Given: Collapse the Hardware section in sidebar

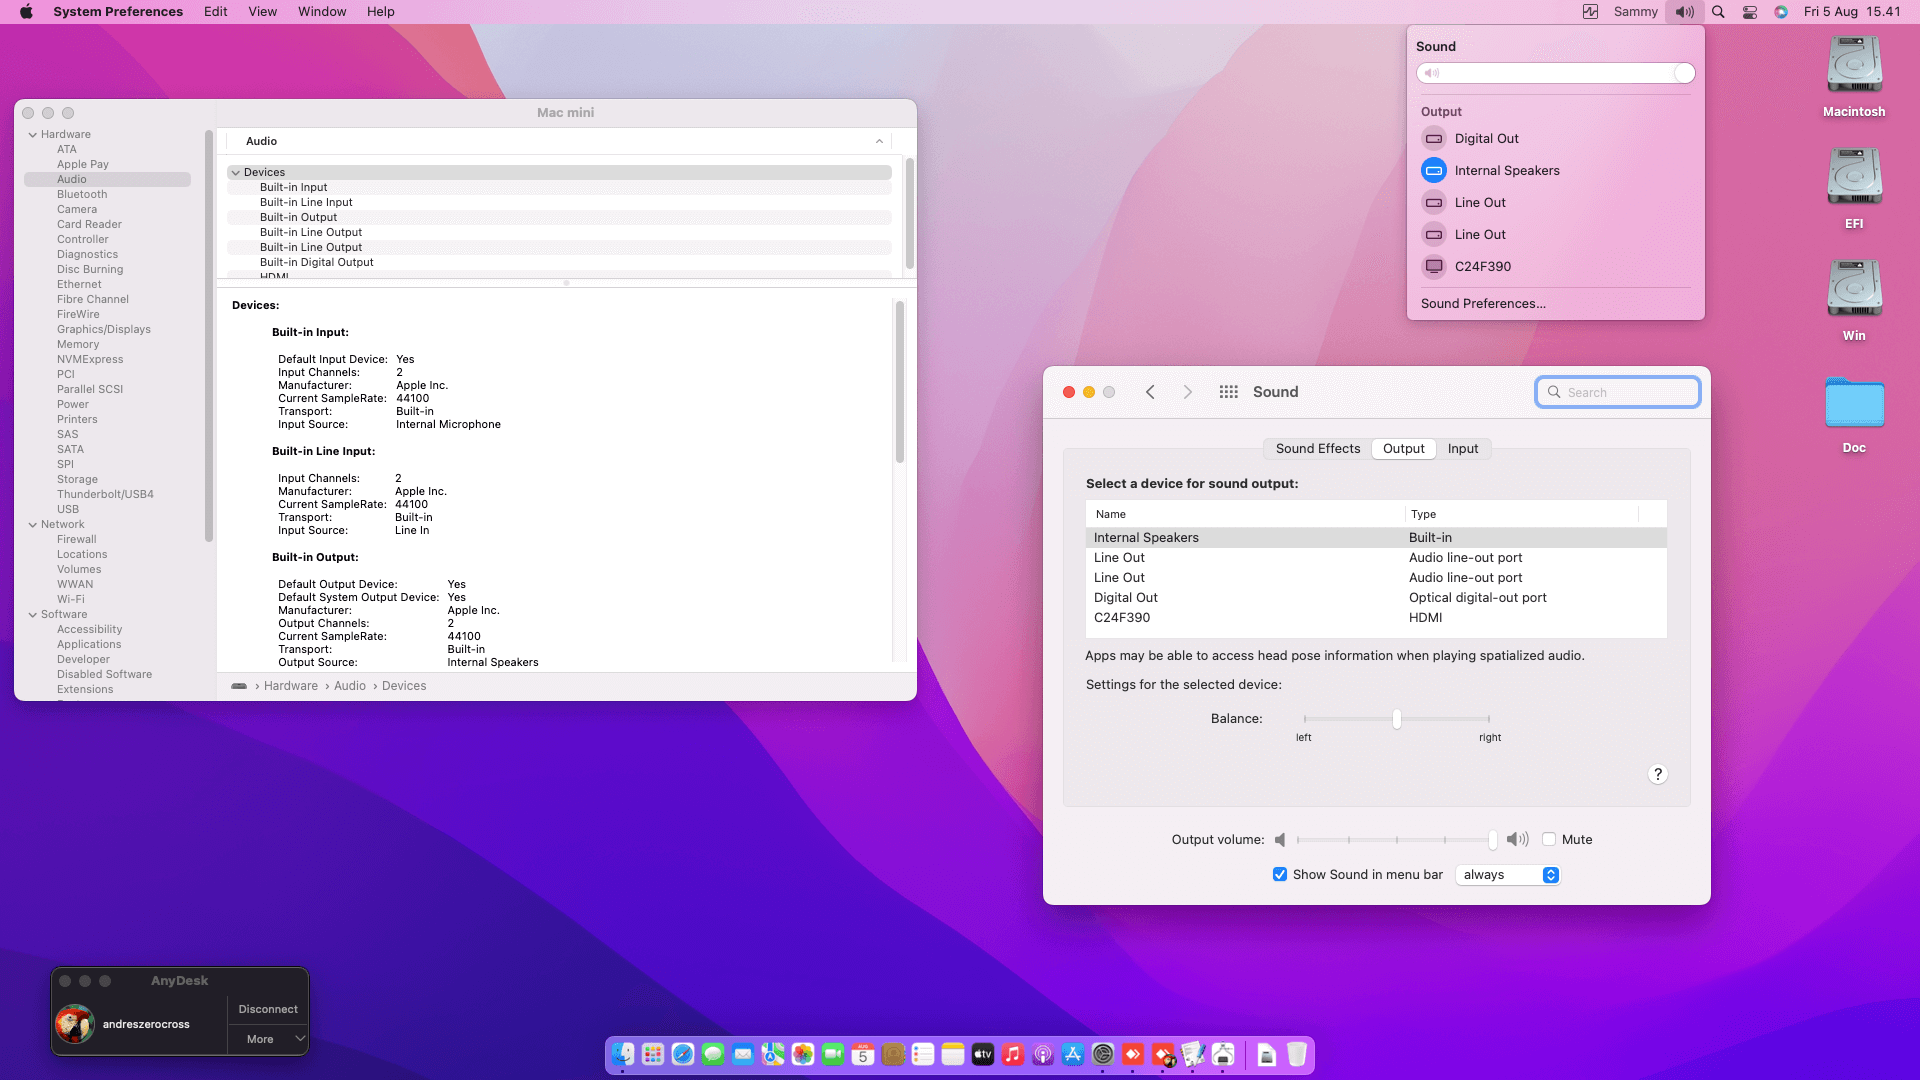Looking at the screenshot, I should (33, 135).
